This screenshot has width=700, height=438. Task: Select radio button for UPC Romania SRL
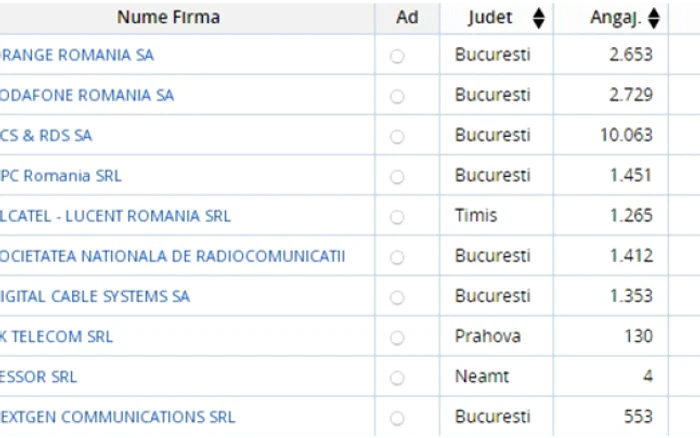tap(397, 177)
